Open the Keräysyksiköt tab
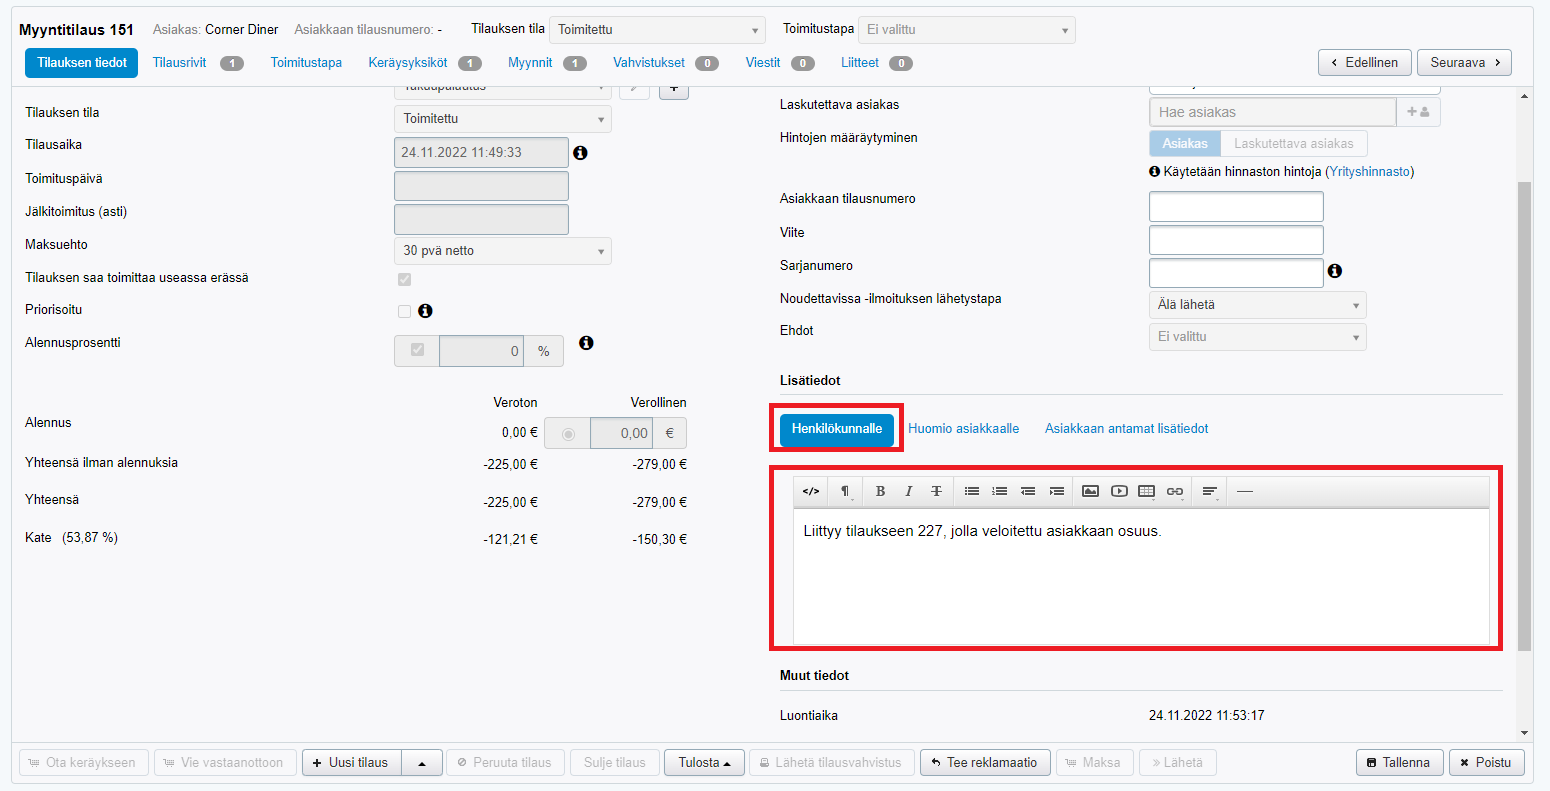Screen dimensions: 1550x791 [408, 63]
